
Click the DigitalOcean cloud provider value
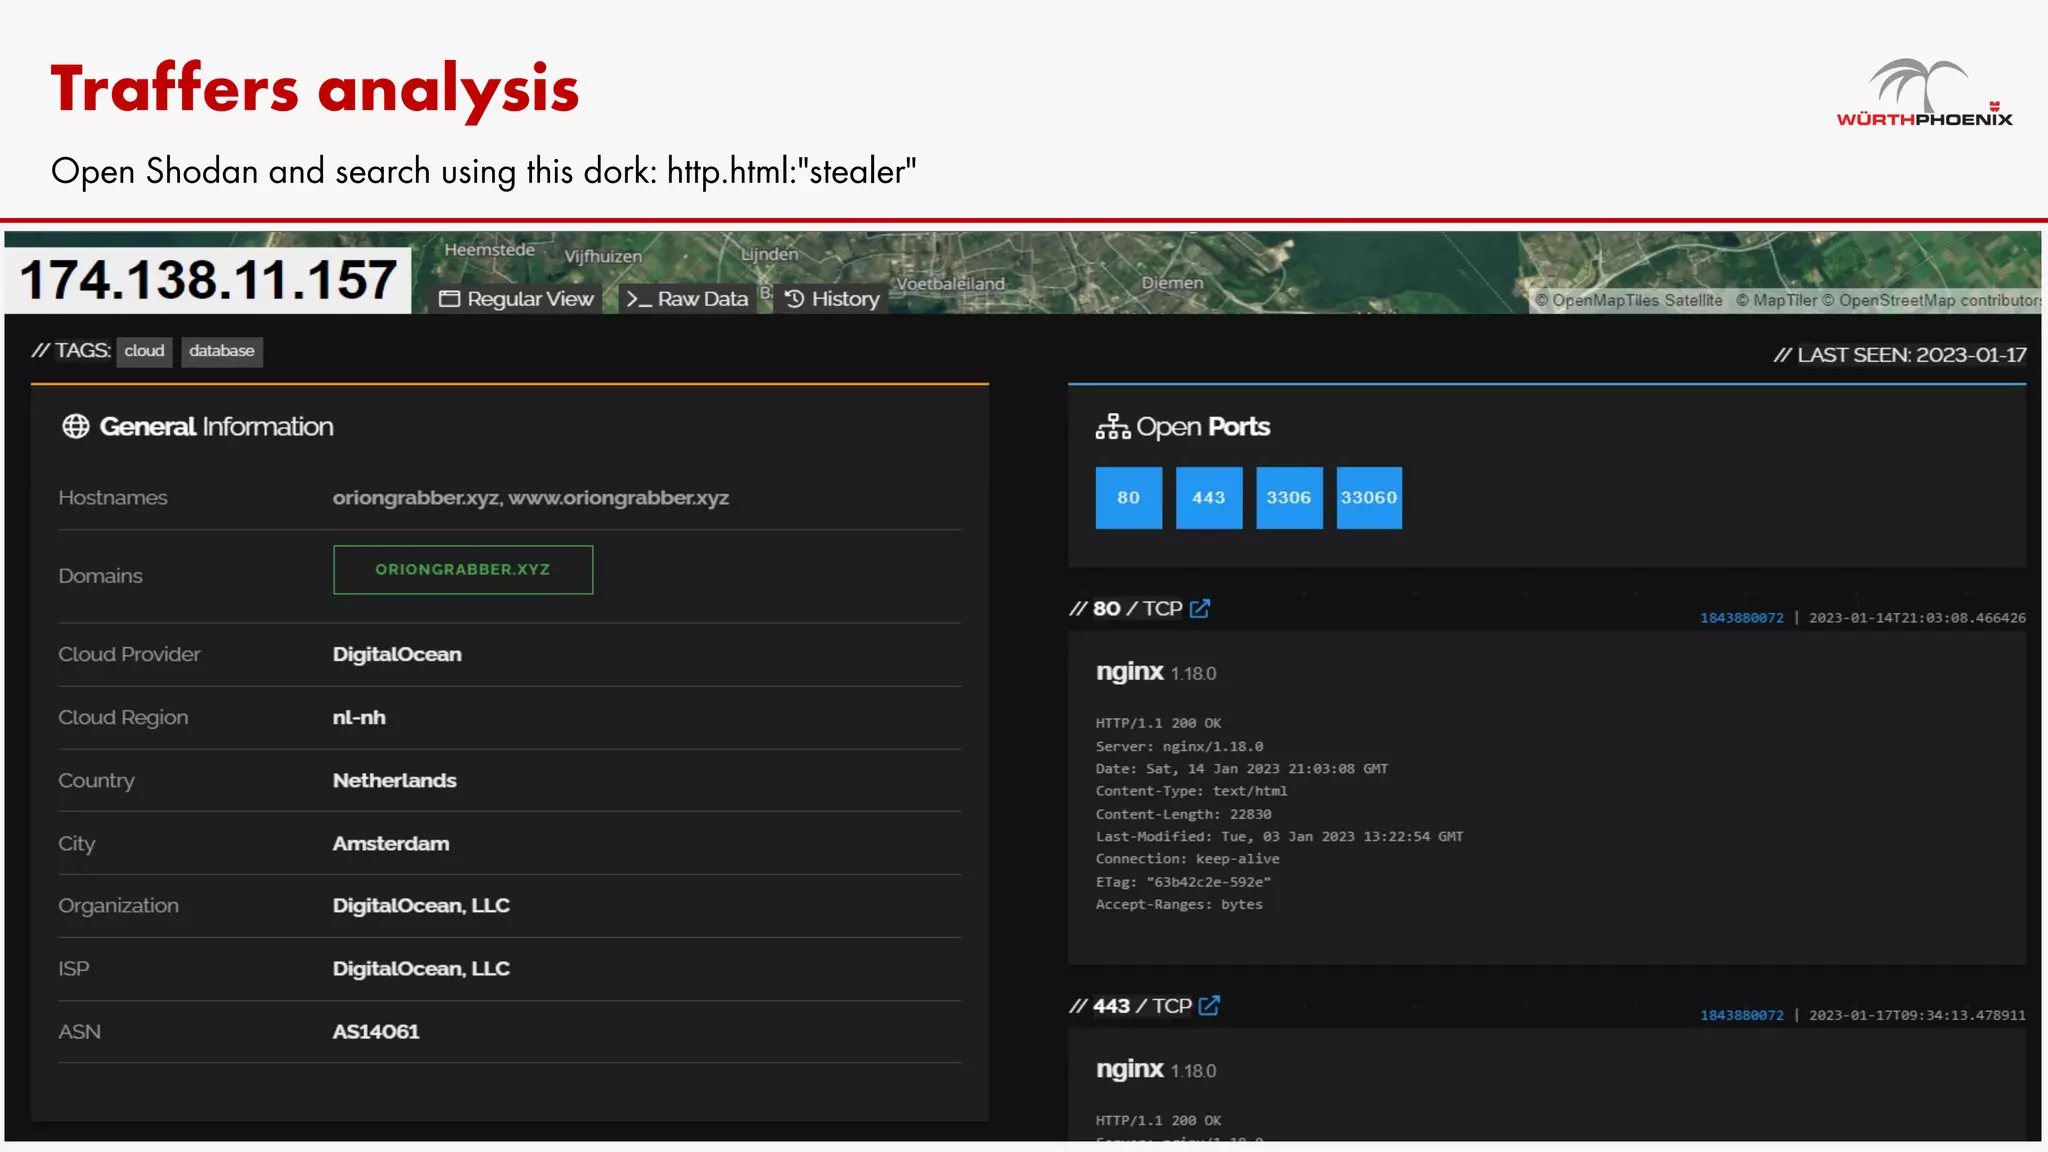click(397, 655)
